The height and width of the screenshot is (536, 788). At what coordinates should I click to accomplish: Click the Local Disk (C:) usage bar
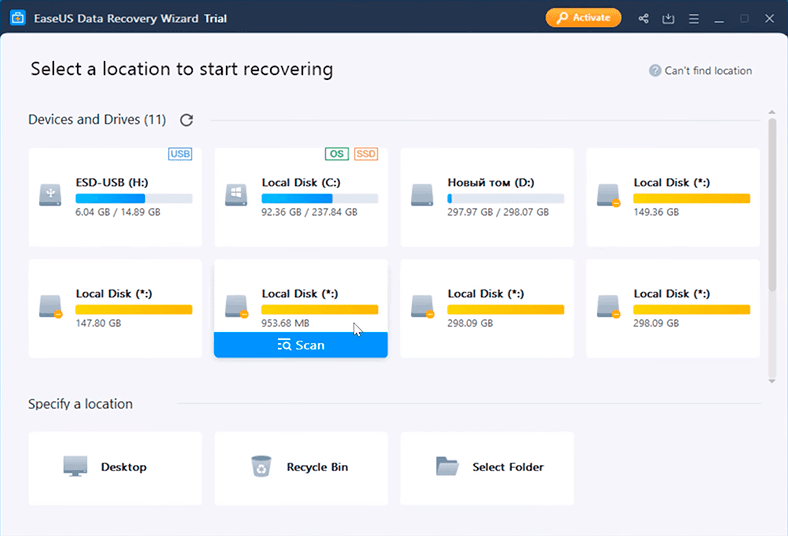click(319, 198)
